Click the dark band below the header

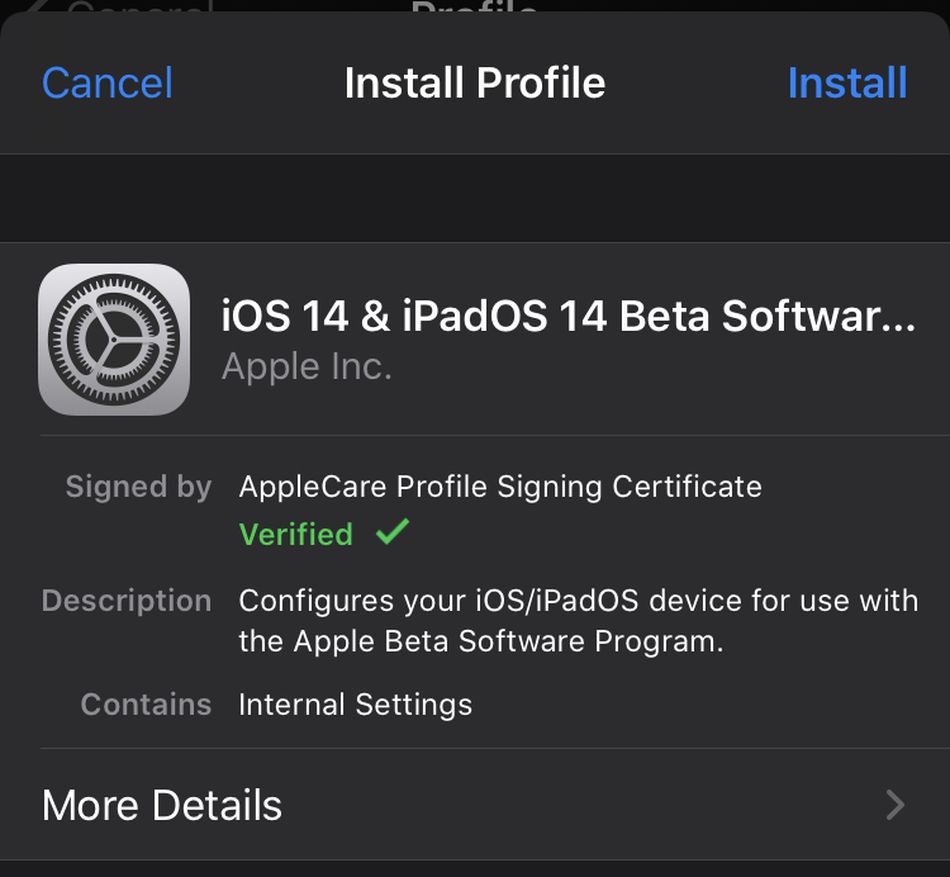tap(474, 198)
